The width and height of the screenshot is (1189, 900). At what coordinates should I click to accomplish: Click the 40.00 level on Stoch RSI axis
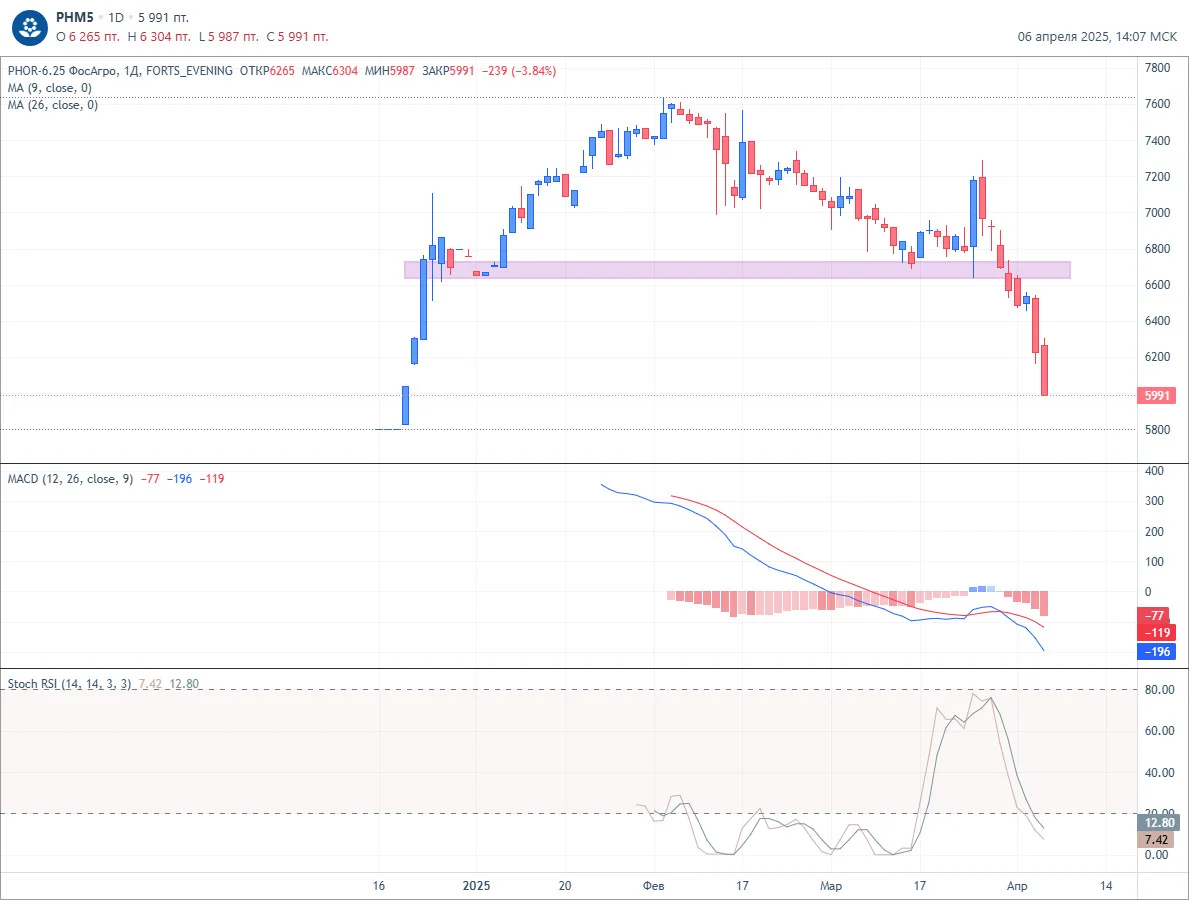click(1159, 773)
